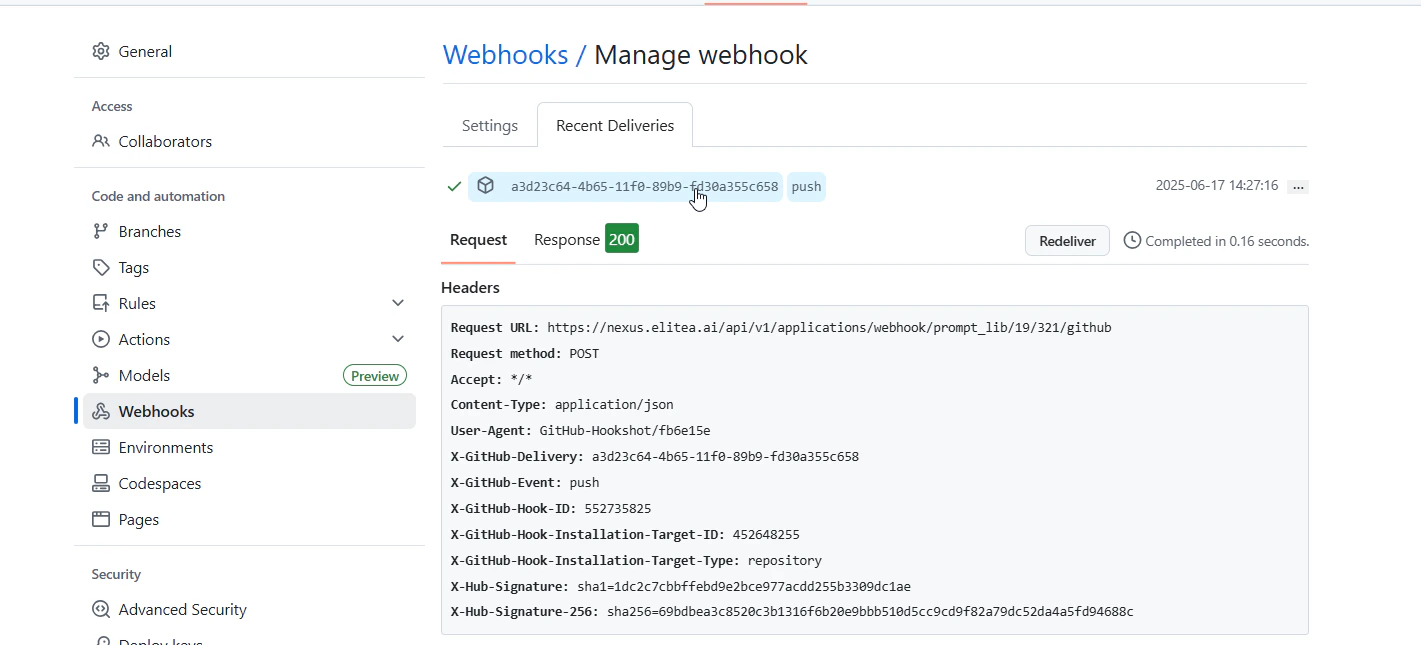Screen dimensions: 1421x645
Task: Switch to the Request tab
Action: [478, 239]
